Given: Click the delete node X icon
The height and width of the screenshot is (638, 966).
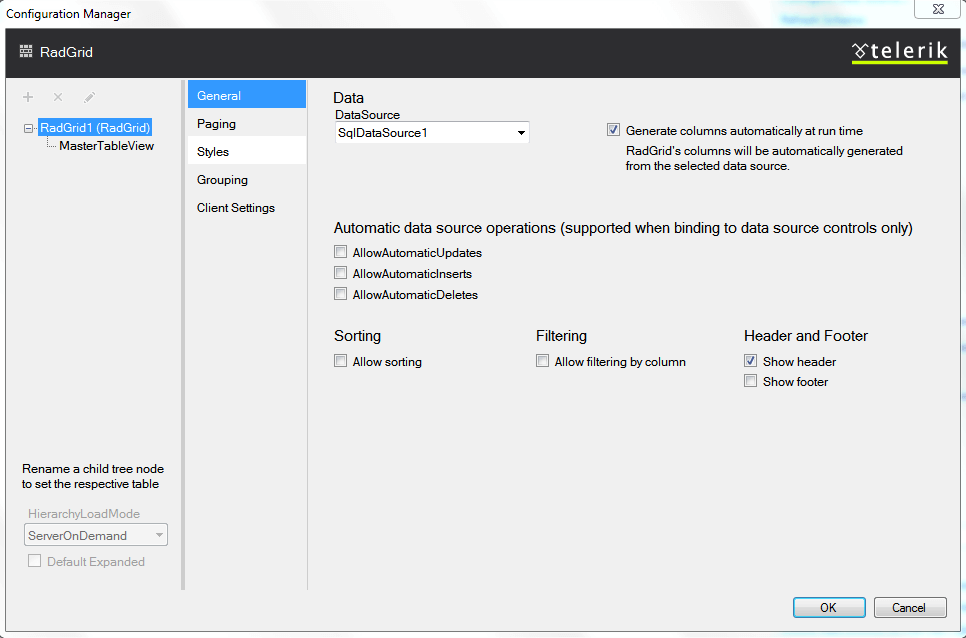Looking at the screenshot, I should coord(58,97).
